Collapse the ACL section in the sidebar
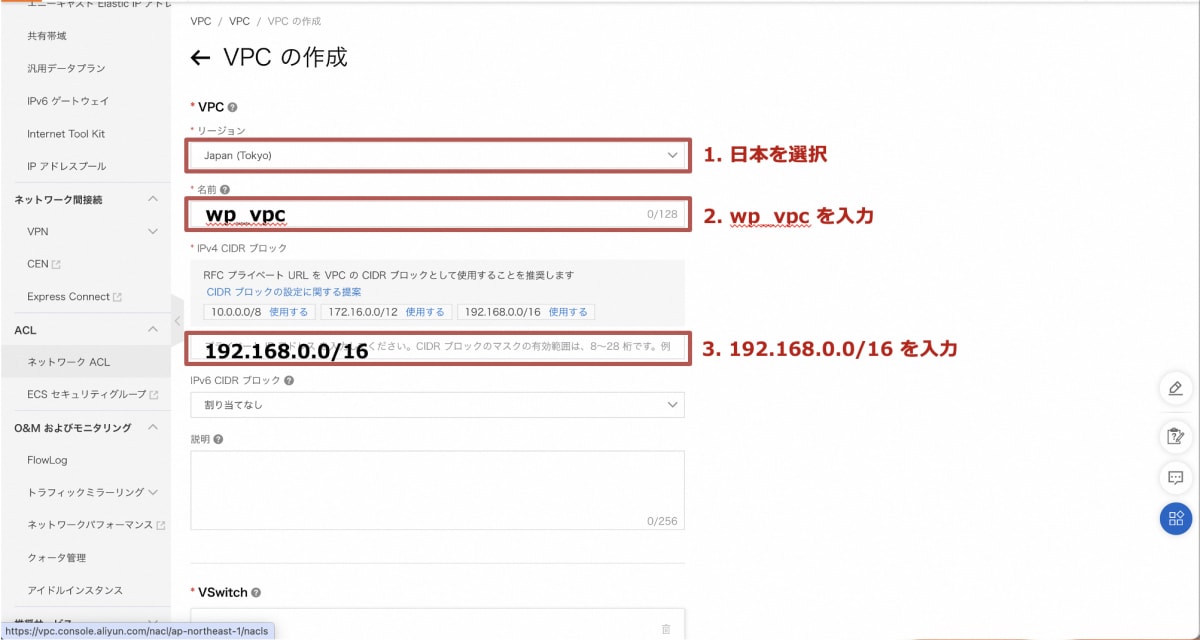 point(153,329)
